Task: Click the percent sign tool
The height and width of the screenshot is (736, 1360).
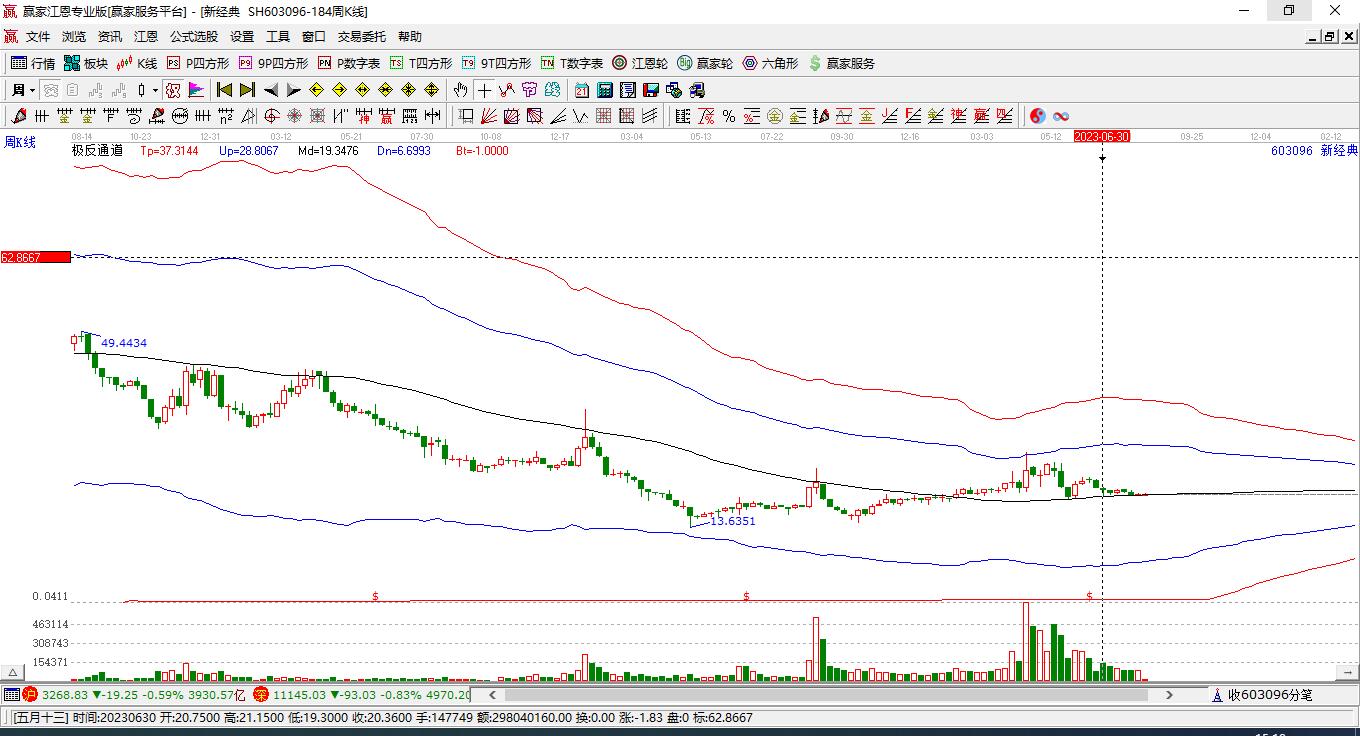Action: click(x=729, y=116)
